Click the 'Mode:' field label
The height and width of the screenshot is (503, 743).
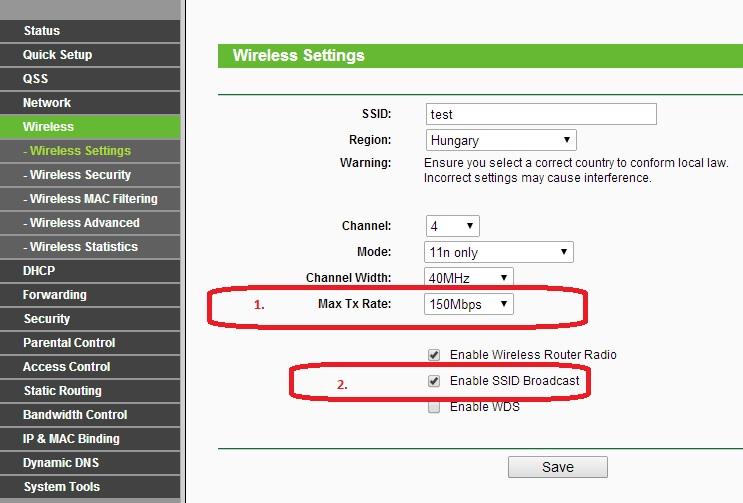point(374,252)
